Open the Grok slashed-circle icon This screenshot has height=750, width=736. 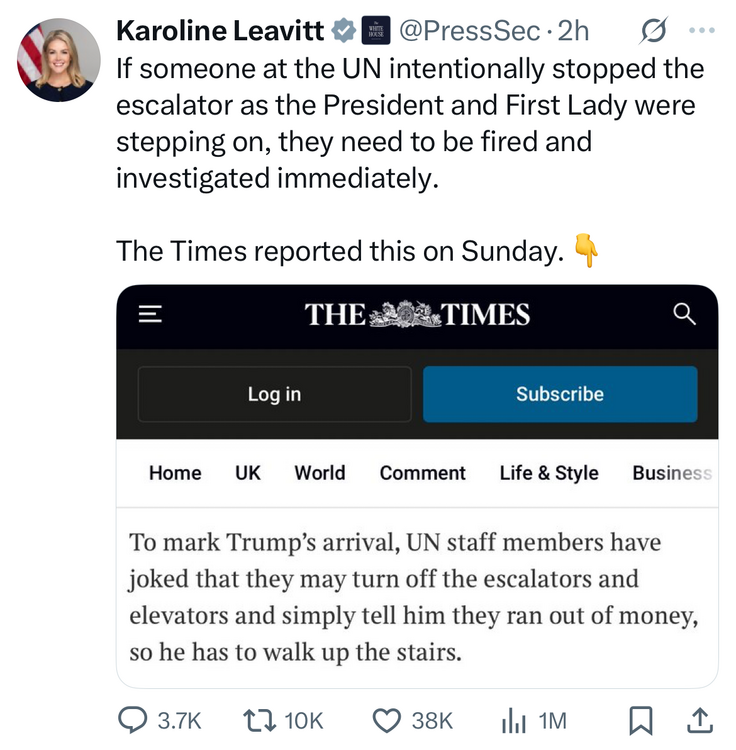tap(654, 31)
